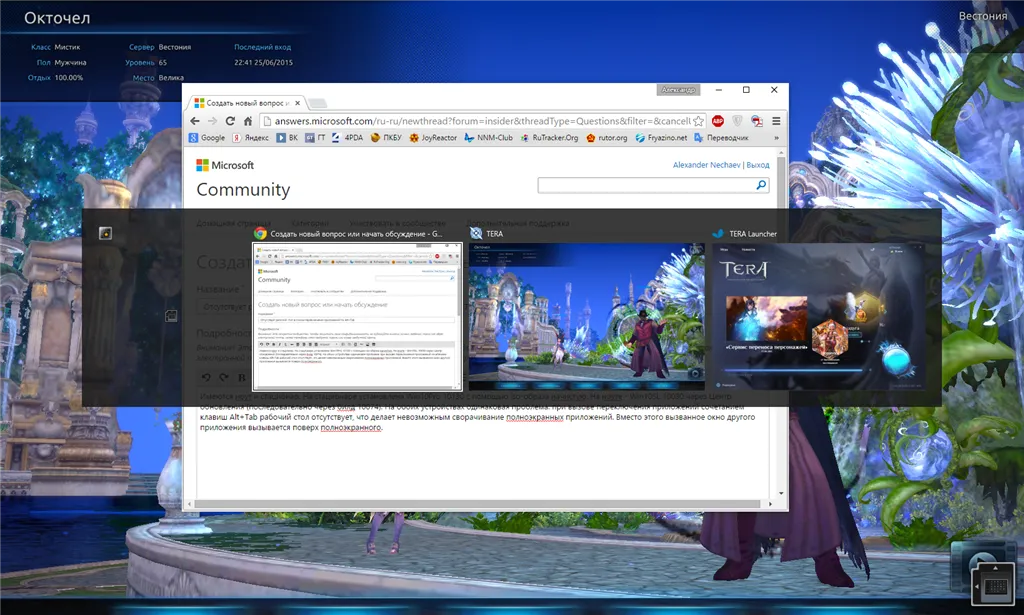Open the 4PDA bookmark

point(347,138)
